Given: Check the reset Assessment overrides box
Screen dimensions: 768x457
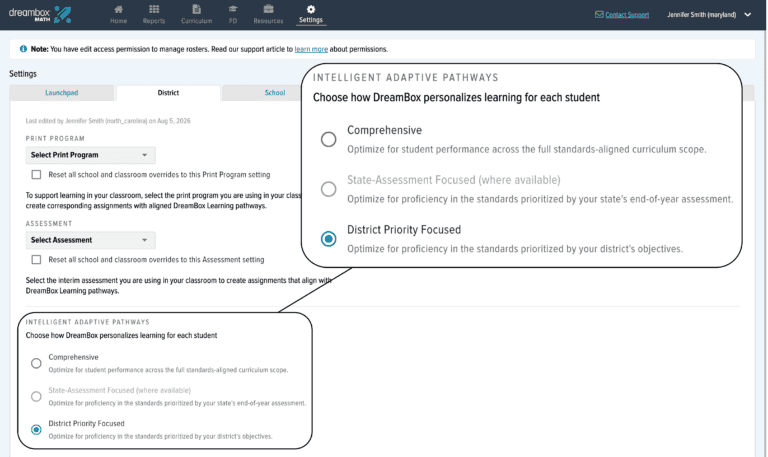Looking at the screenshot, I should [36, 260].
